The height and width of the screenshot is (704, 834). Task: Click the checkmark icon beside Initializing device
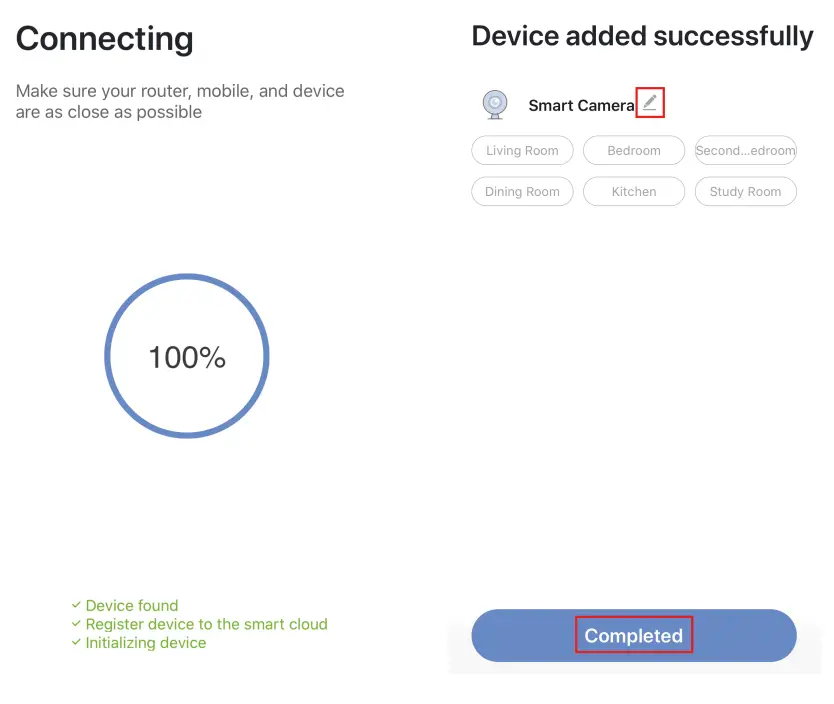click(76, 643)
